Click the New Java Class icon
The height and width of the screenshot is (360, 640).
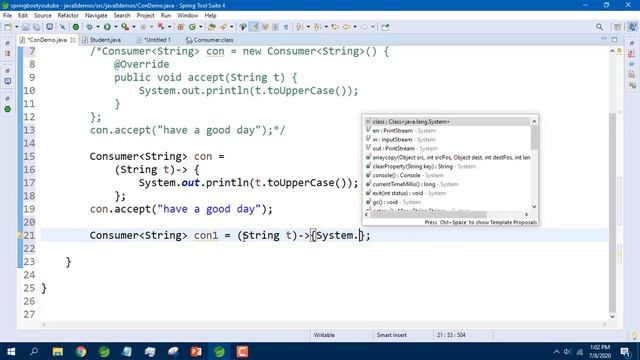[x=192, y=27]
